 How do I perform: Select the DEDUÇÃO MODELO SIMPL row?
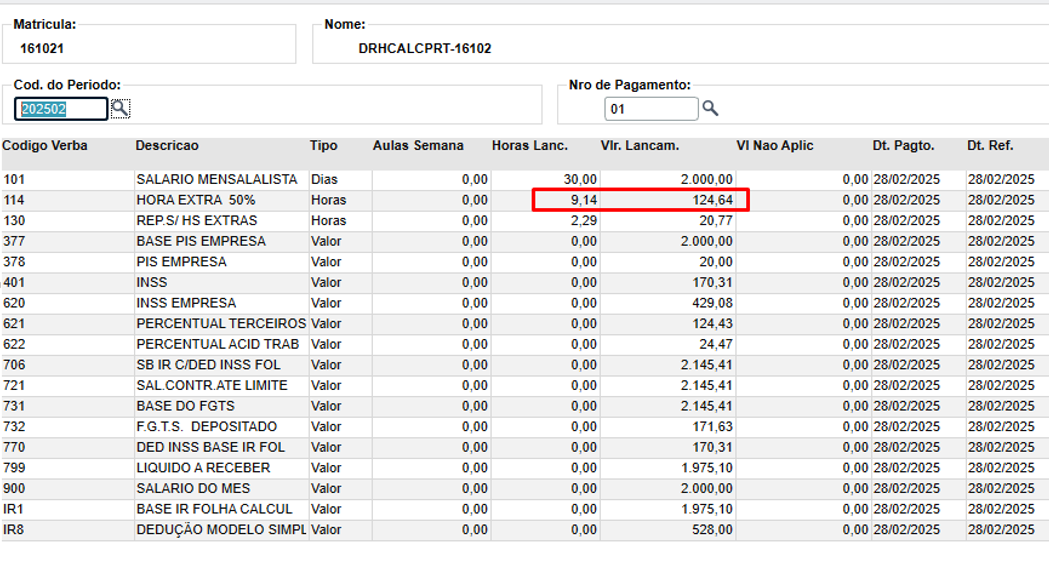[220, 530]
